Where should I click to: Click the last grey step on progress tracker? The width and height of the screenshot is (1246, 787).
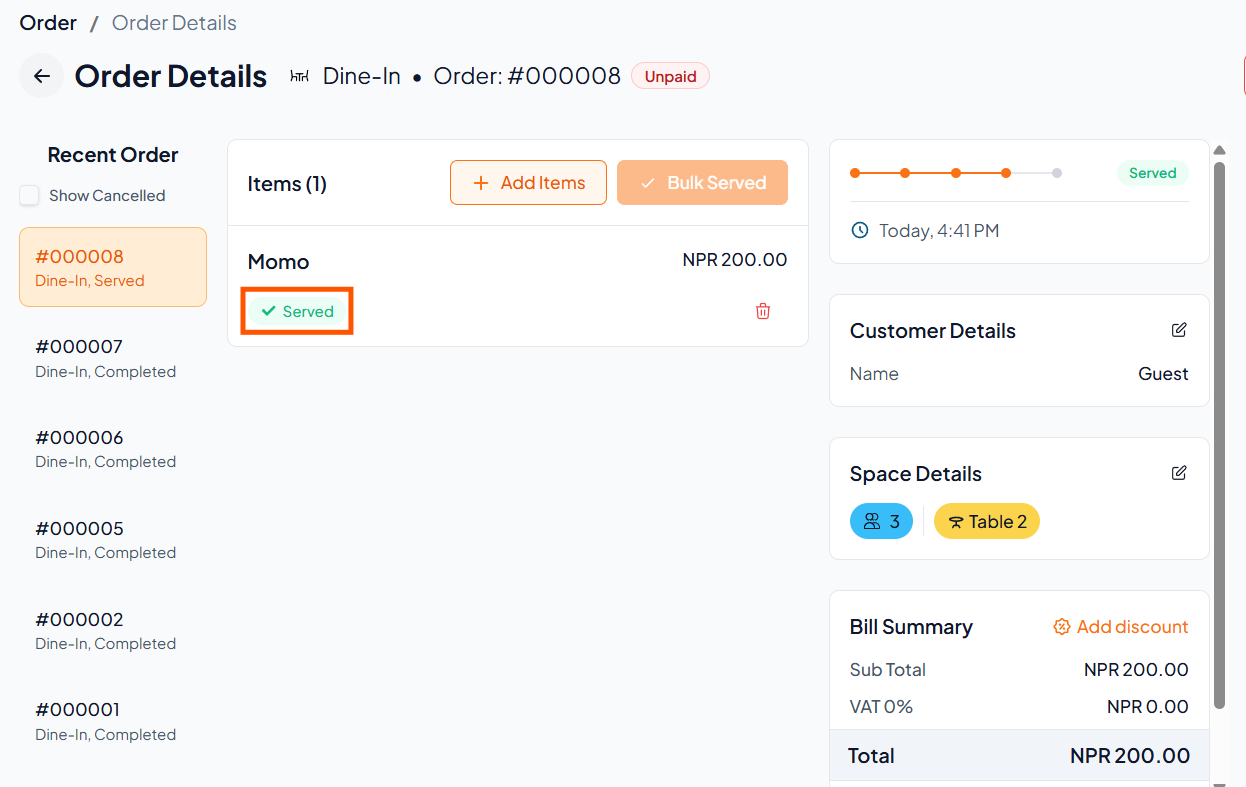tap(1057, 173)
